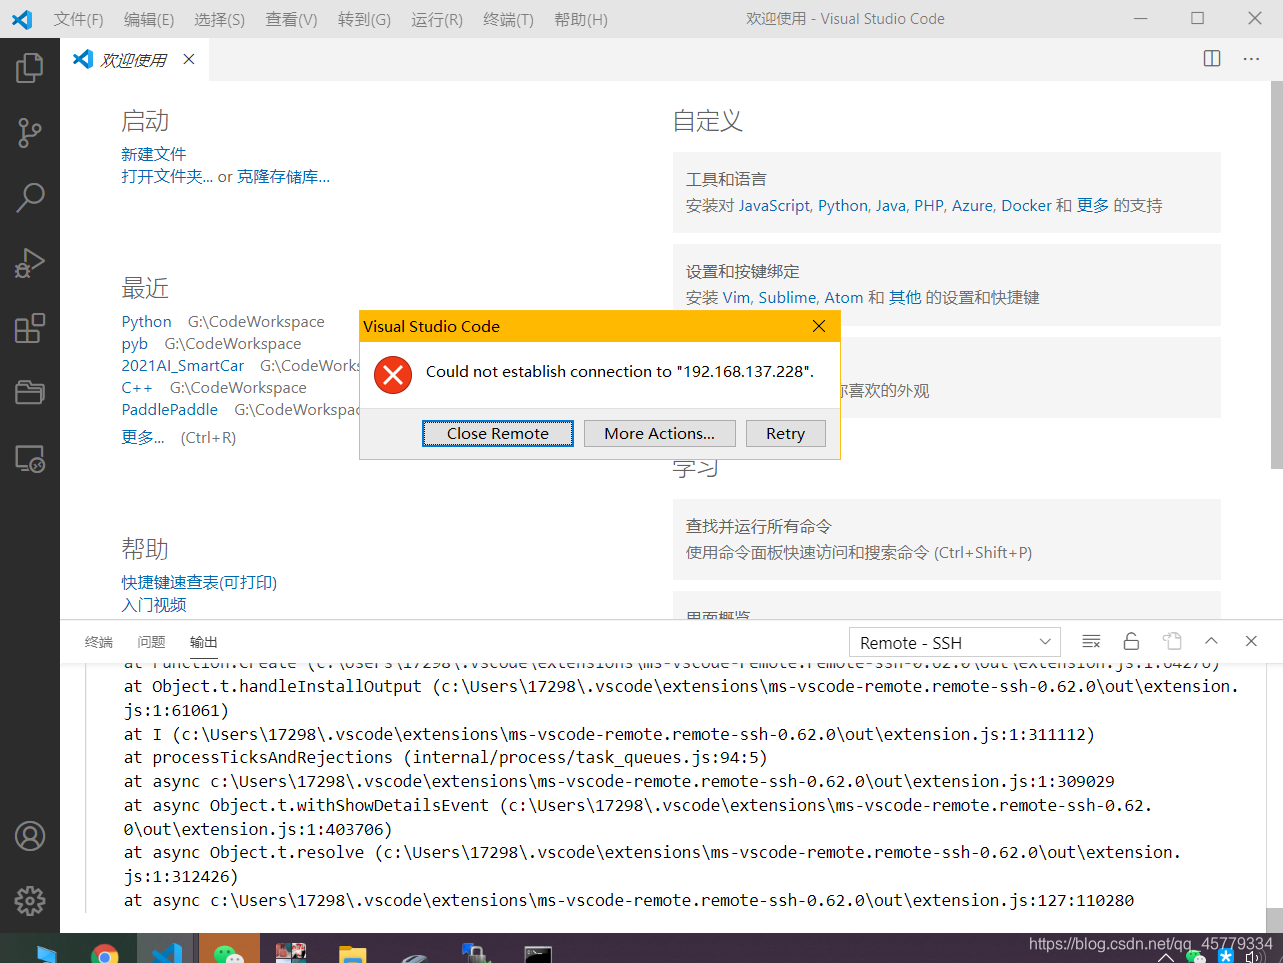Show more recent items via 更多...
The image size is (1283, 963).
[143, 437]
